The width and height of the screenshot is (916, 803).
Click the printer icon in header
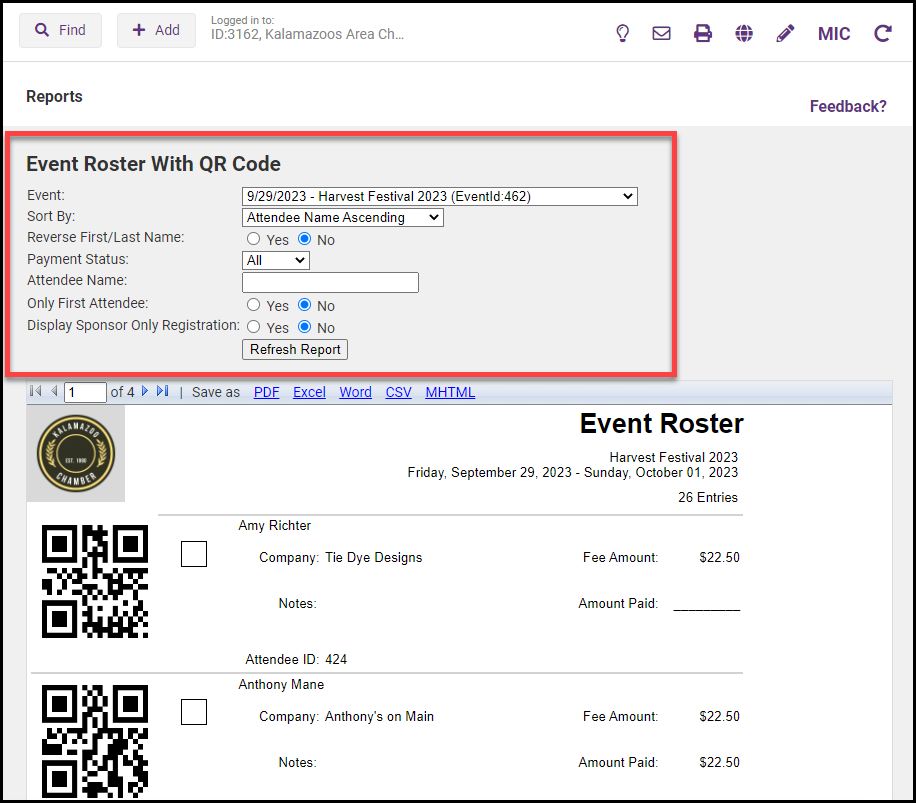pos(703,33)
